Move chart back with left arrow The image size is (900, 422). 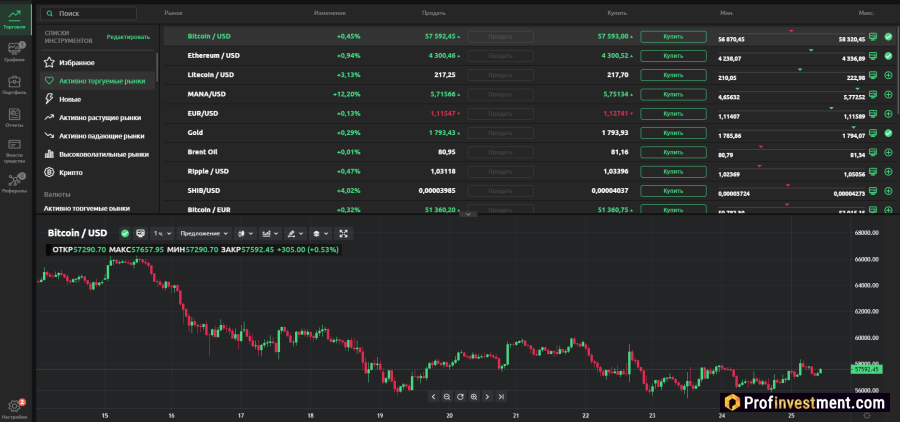click(433, 397)
